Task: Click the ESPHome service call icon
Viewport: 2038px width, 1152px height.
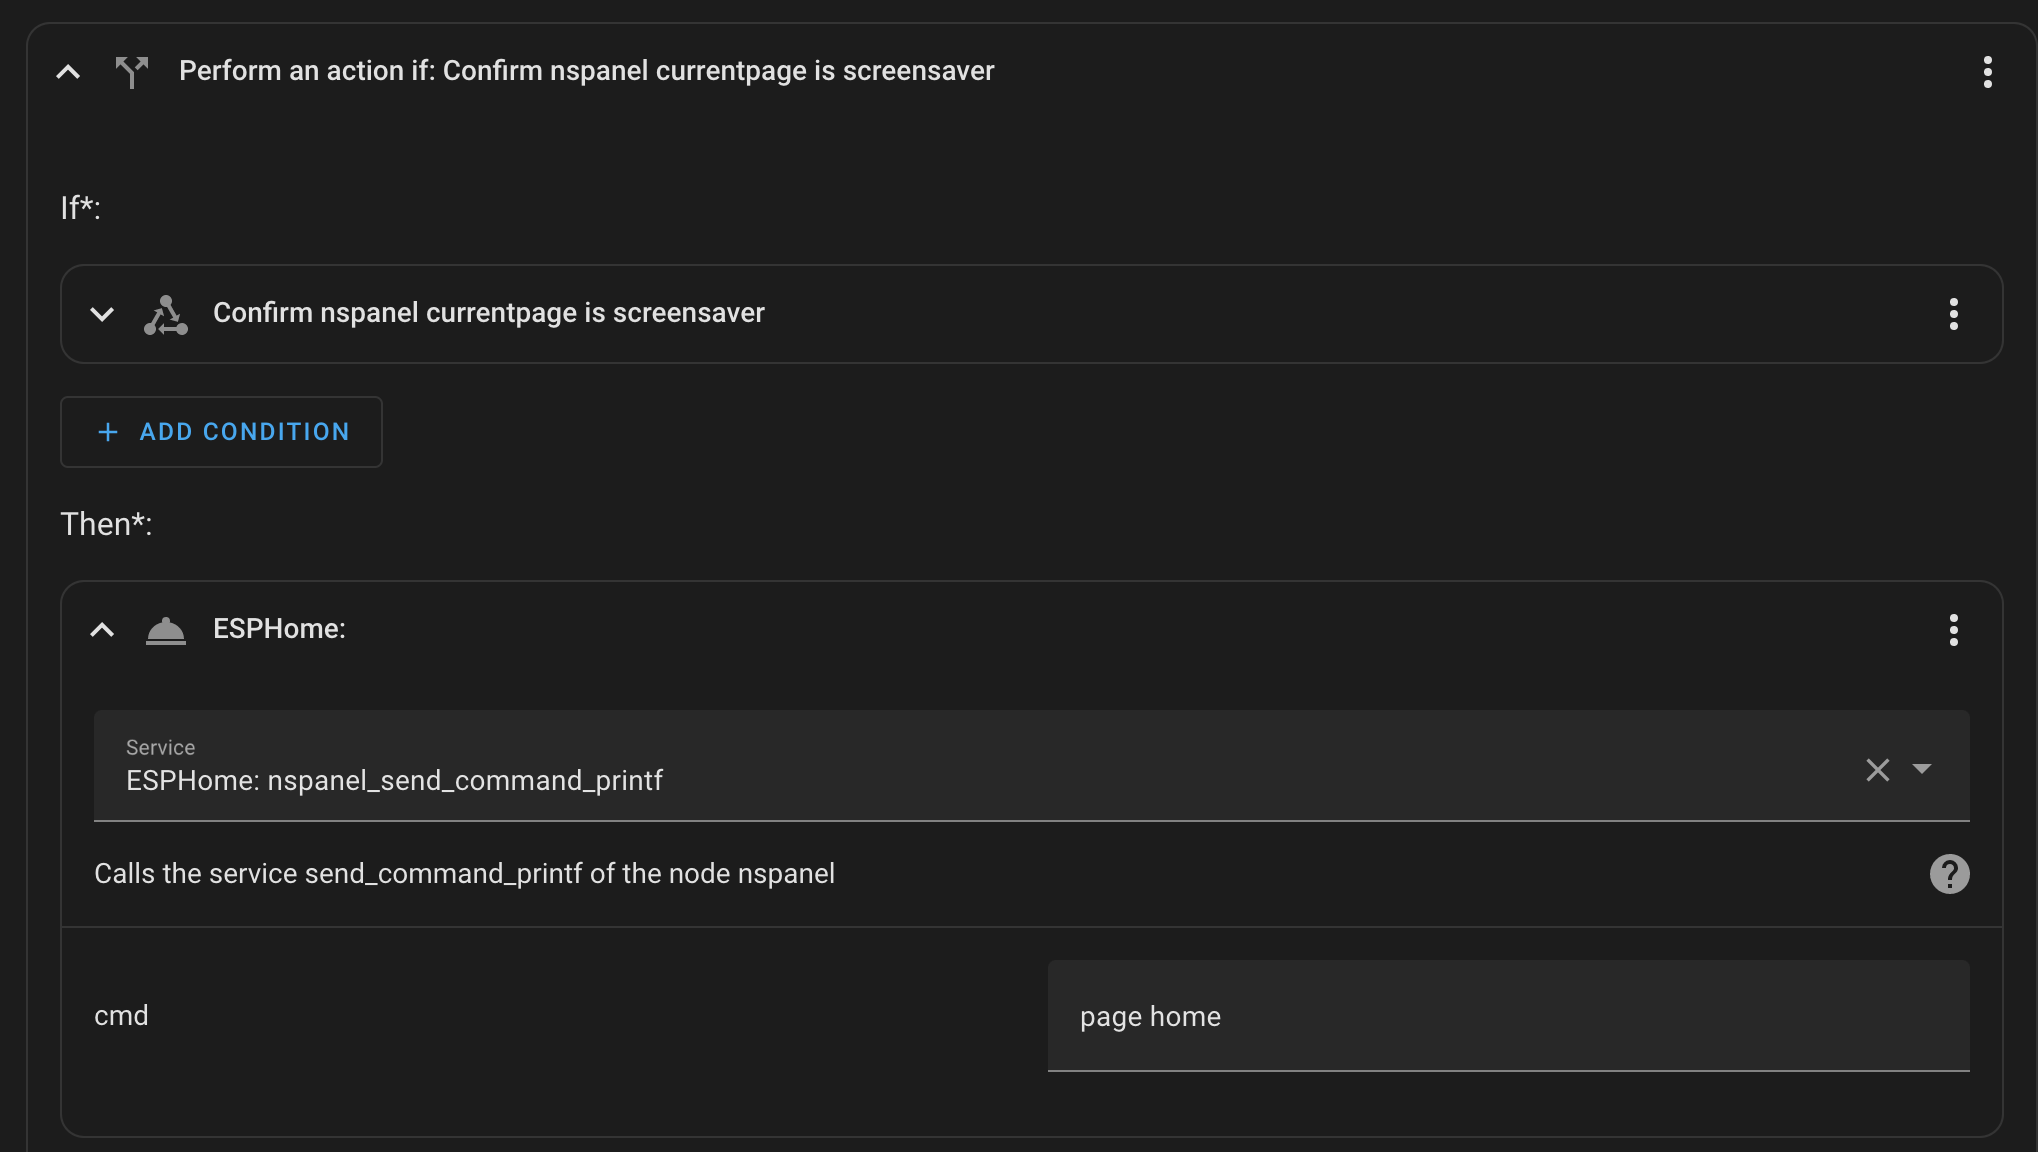Action: click(x=166, y=630)
